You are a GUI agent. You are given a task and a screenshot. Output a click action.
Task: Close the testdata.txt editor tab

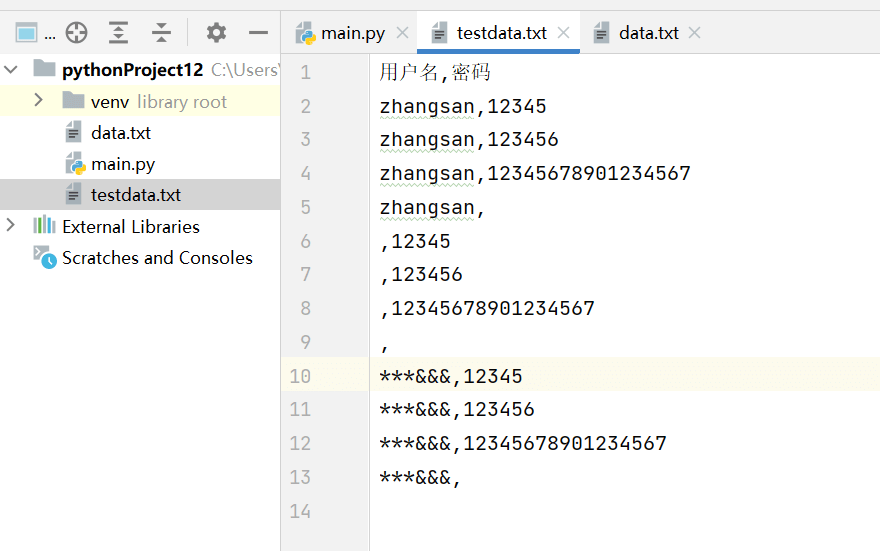click(563, 33)
